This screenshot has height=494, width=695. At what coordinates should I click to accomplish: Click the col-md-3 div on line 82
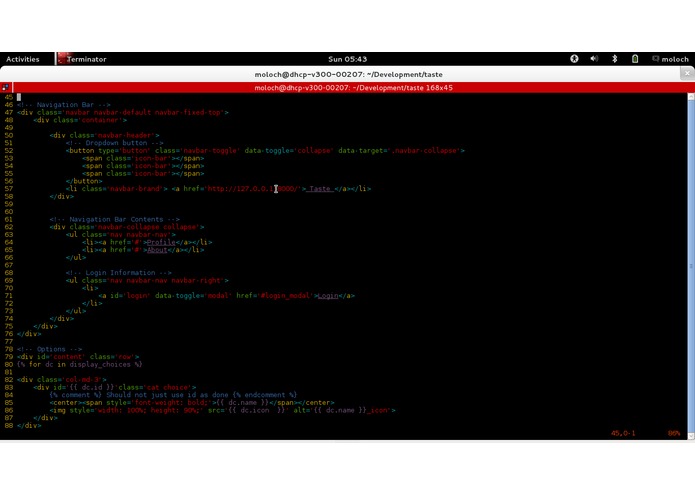[62, 380]
